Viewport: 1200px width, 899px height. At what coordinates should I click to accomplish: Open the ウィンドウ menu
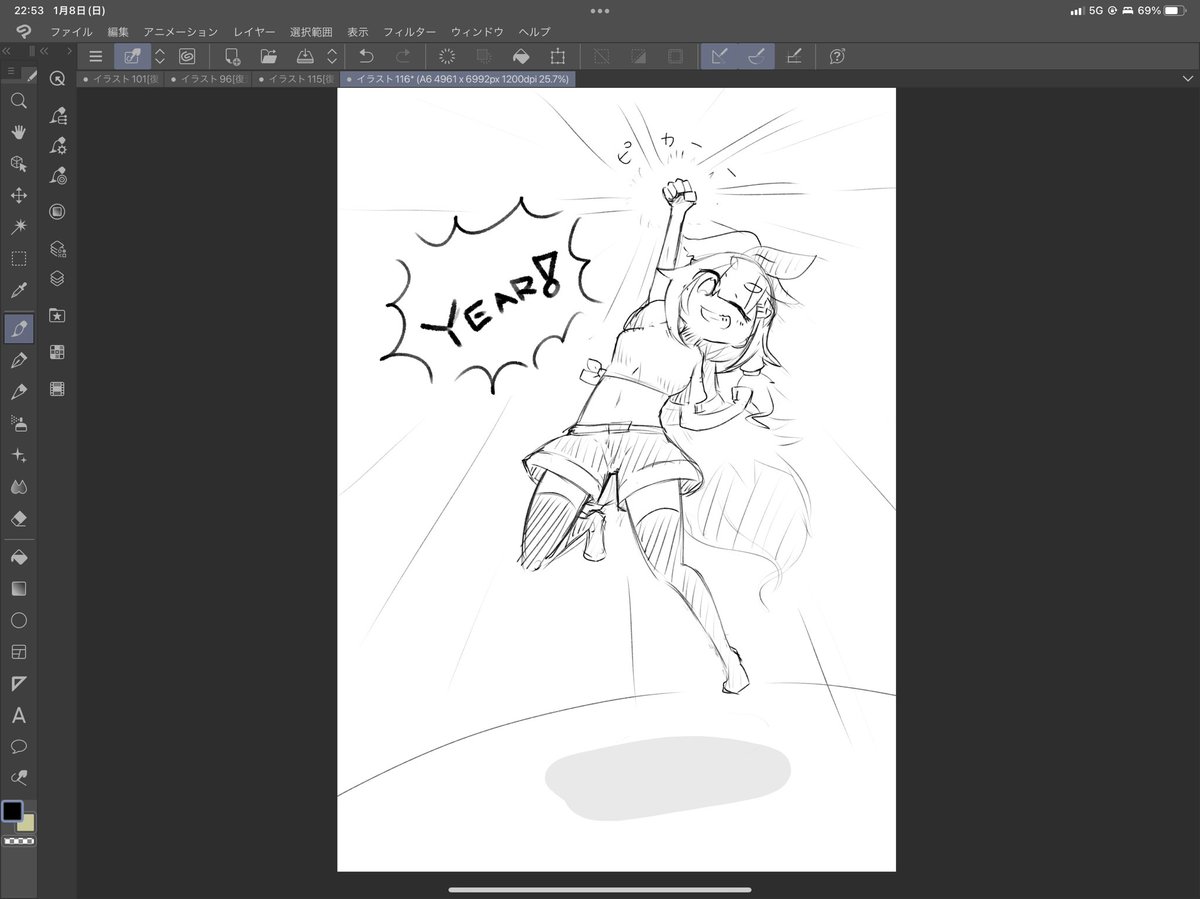pyautogui.click(x=477, y=32)
